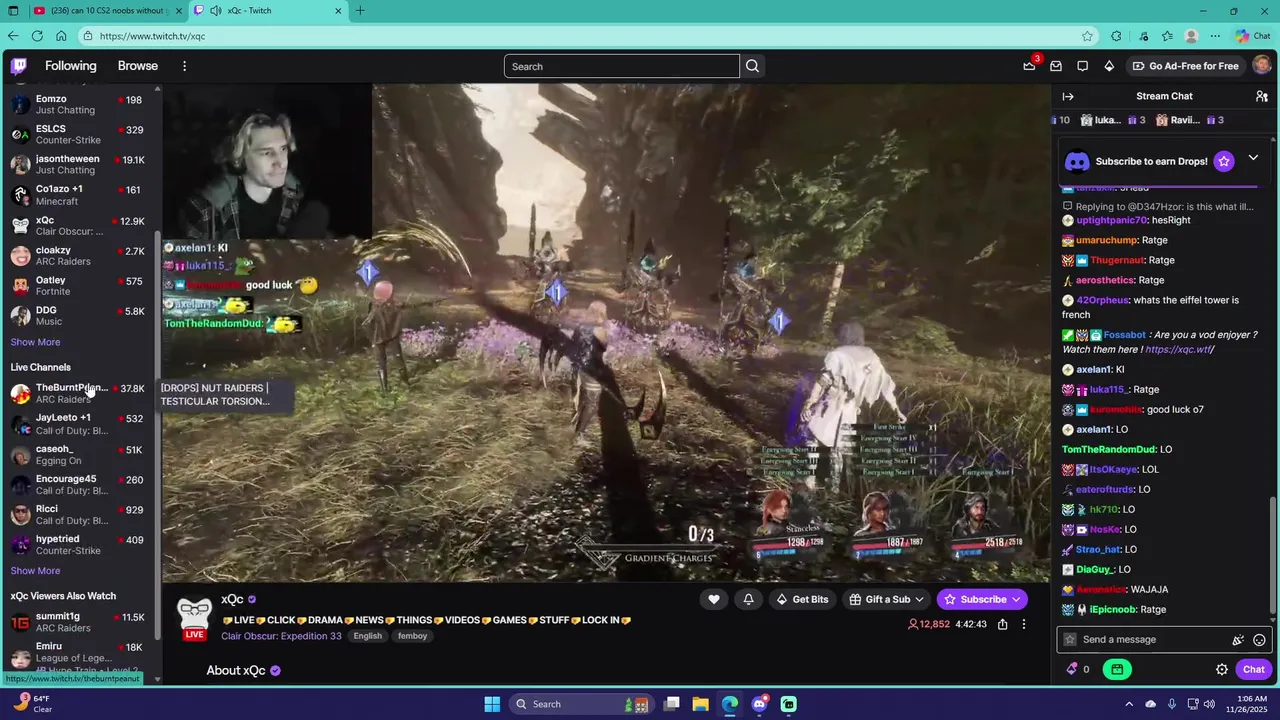Open cloakzy ARC Raiders channel
The height and width of the screenshot is (720, 1280).
point(78,255)
